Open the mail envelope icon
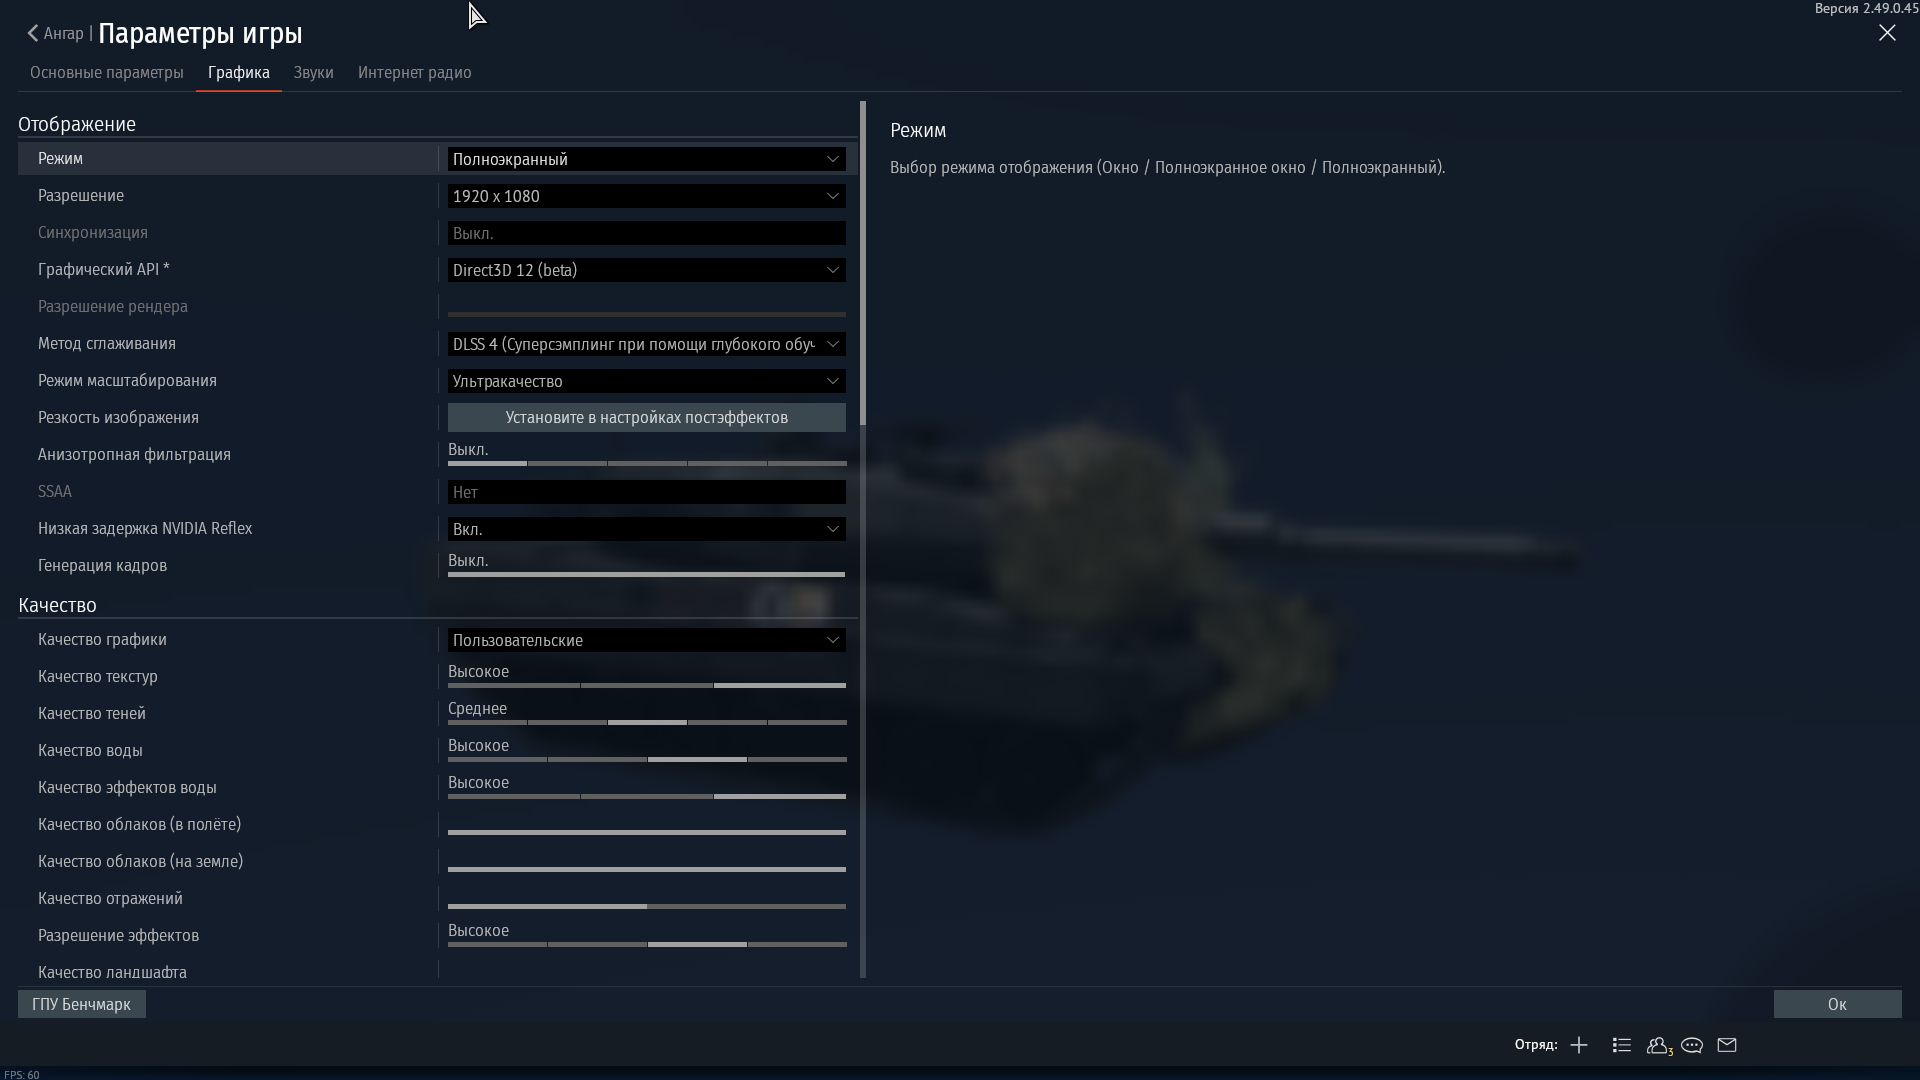 [1727, 1045]
